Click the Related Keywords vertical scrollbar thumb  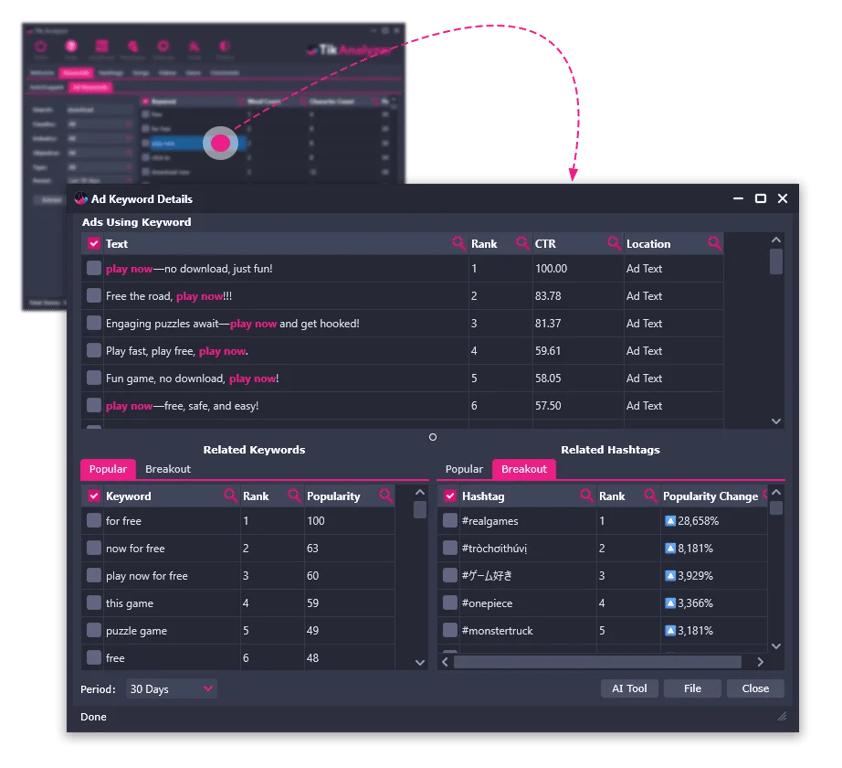(420, 509)
